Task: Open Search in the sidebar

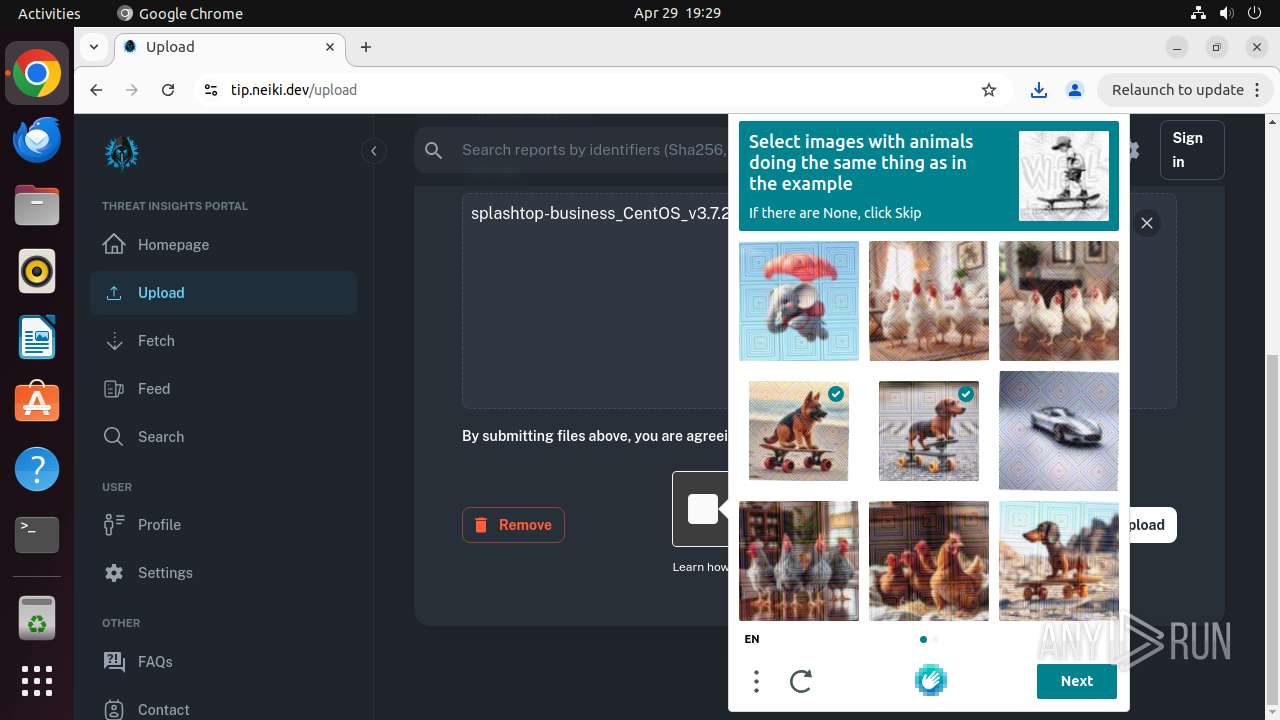Action: (x=223, y=437)
